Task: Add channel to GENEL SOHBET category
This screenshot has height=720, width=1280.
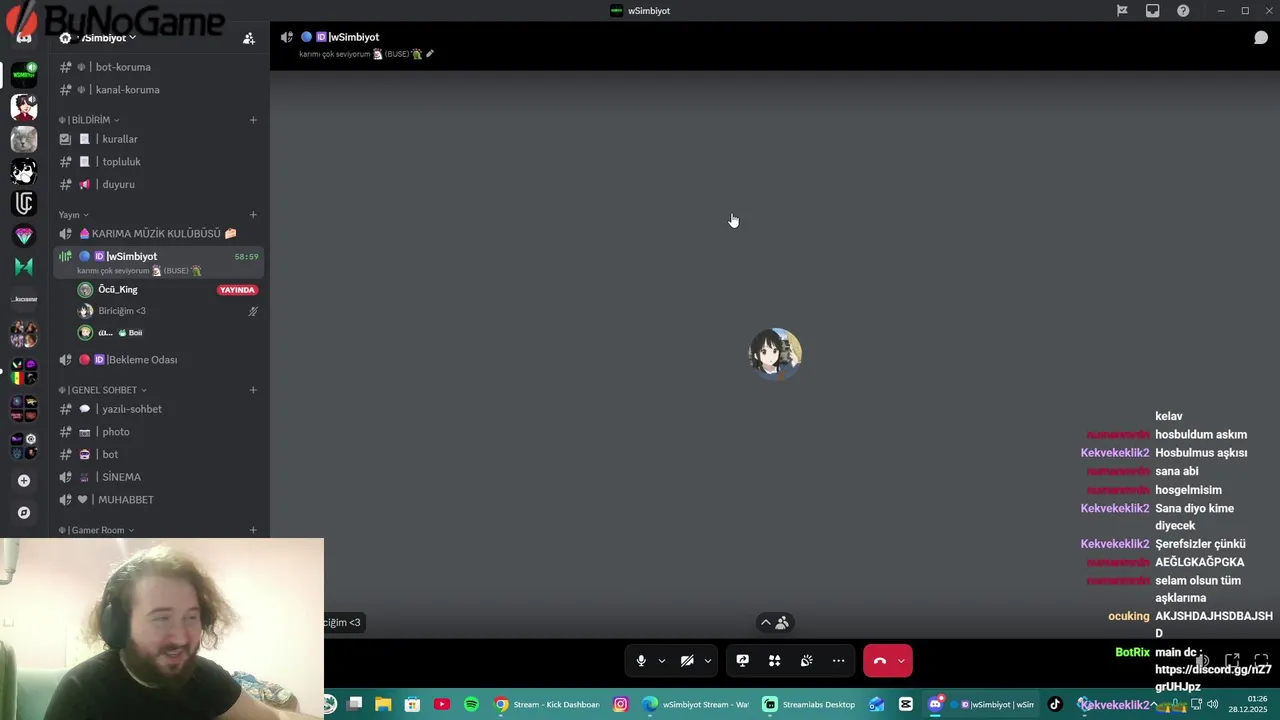Action: tap(253, 390)
